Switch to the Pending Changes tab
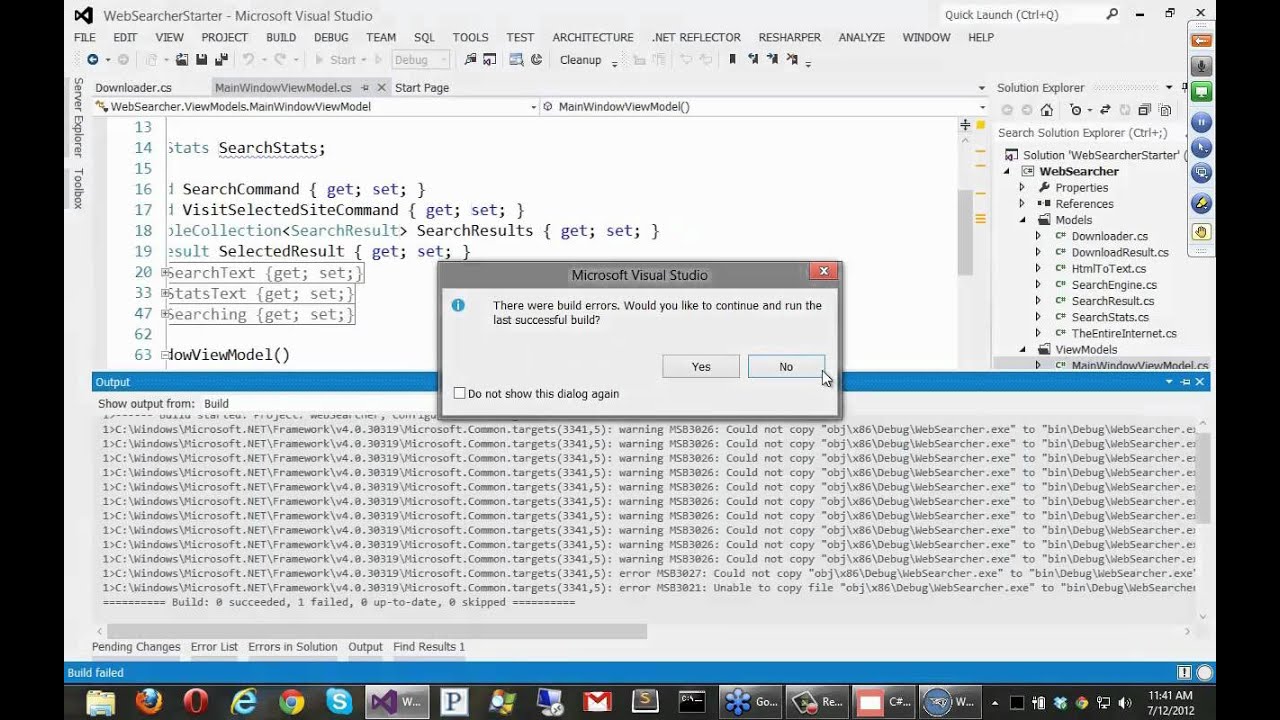The width and height of the screenshot is (1280, 720). tap(136, 647)
